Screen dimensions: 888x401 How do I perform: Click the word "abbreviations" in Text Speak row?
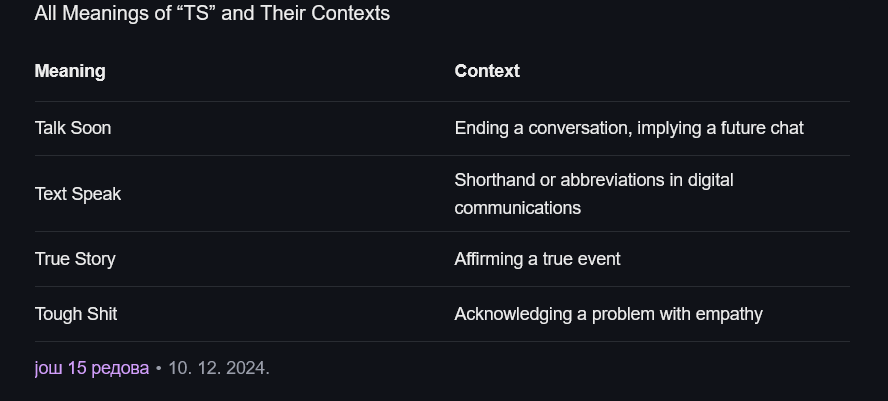(612, 180)
